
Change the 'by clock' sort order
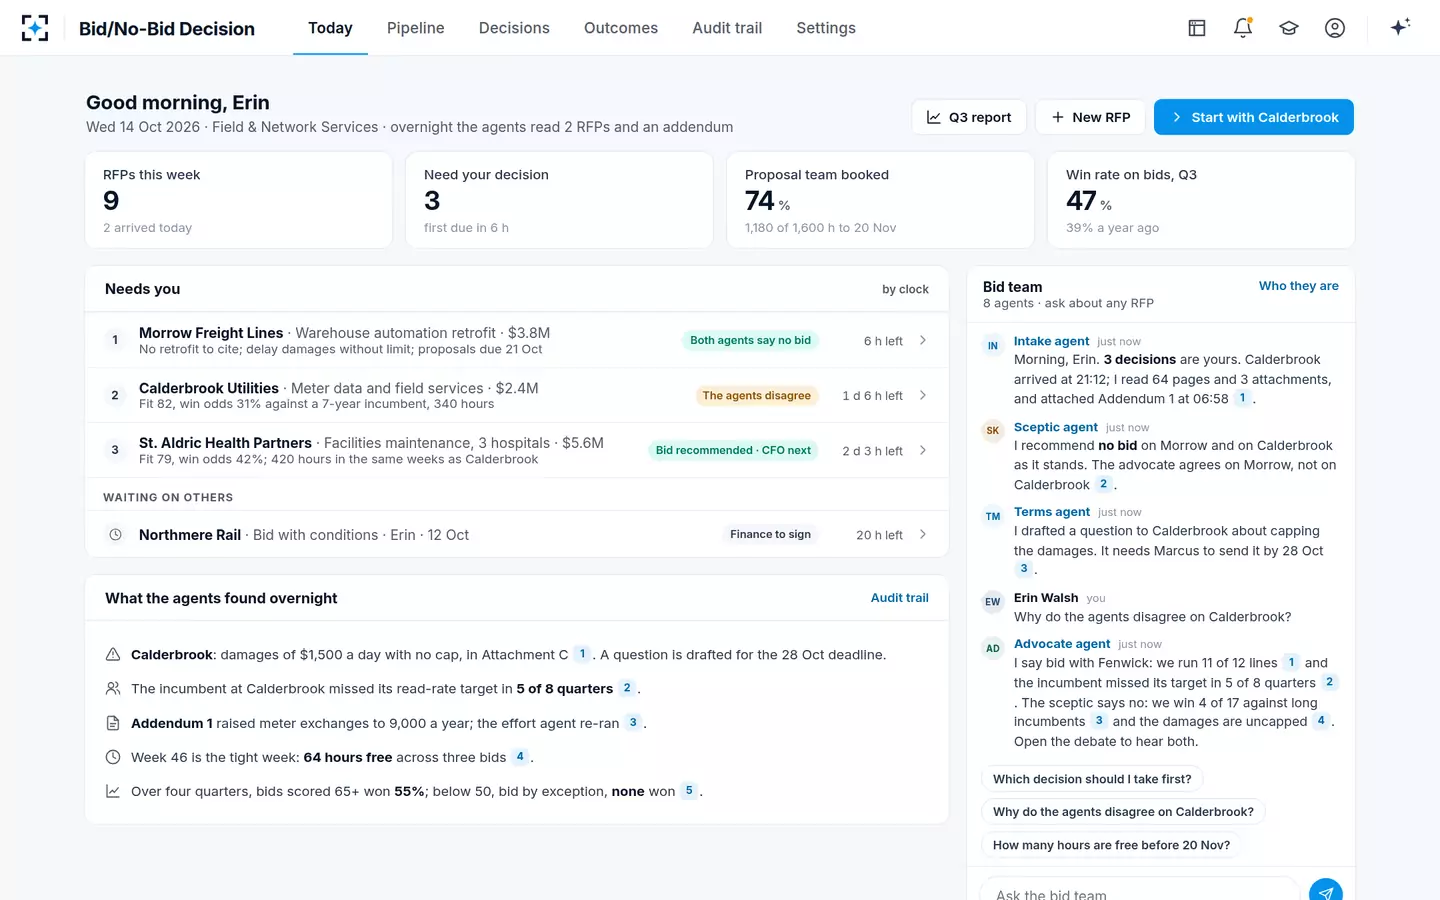point(905,289)
